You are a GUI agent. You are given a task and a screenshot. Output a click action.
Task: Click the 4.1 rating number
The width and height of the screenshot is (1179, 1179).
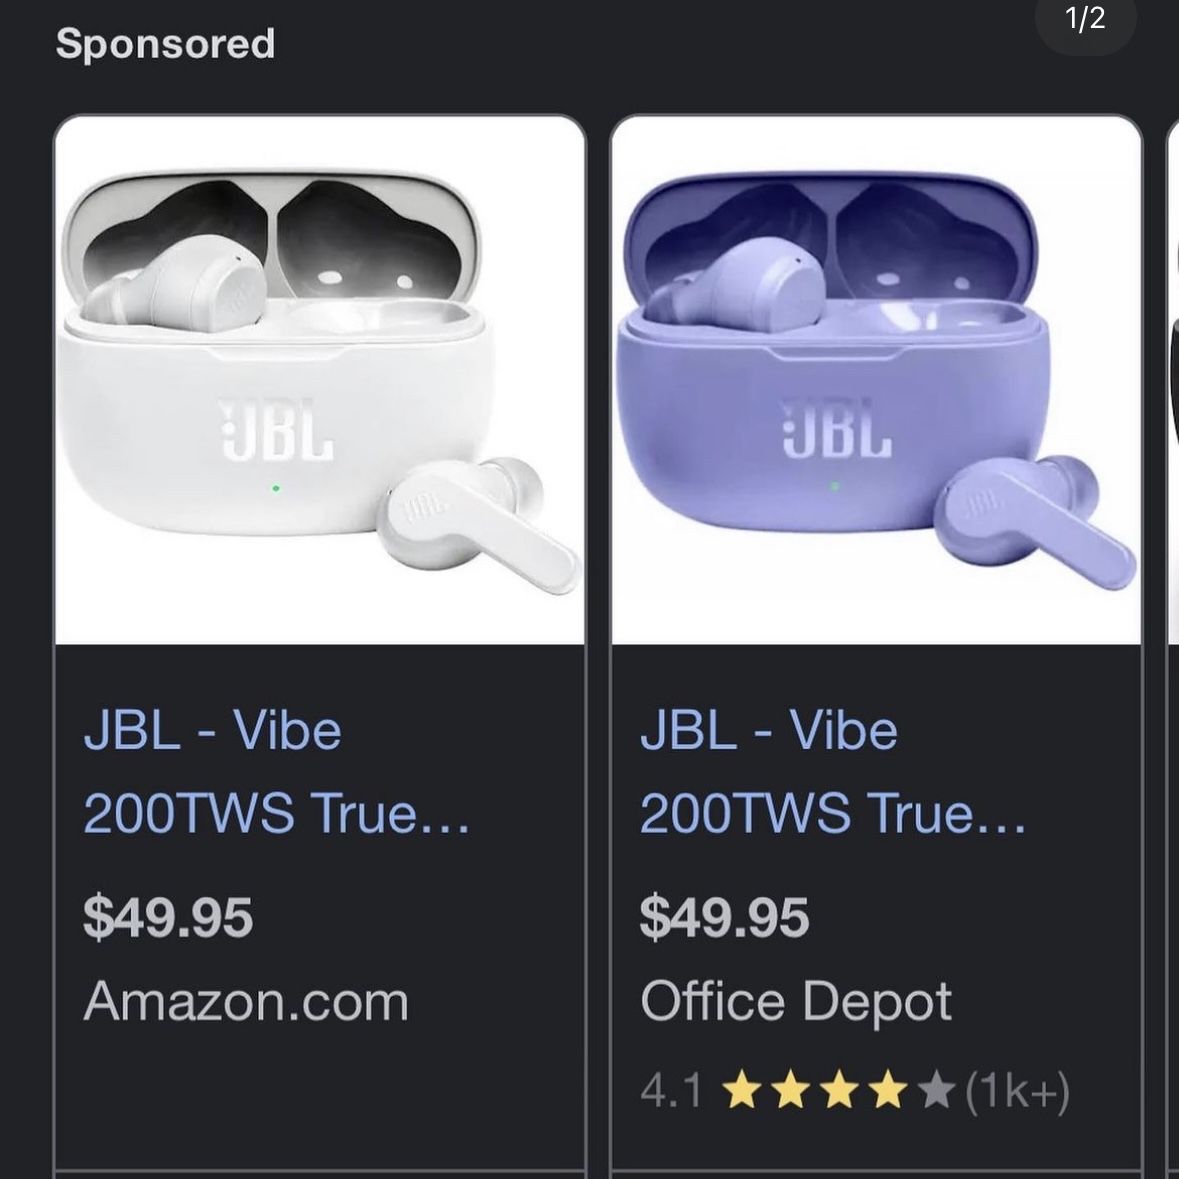coord(671,1090)
